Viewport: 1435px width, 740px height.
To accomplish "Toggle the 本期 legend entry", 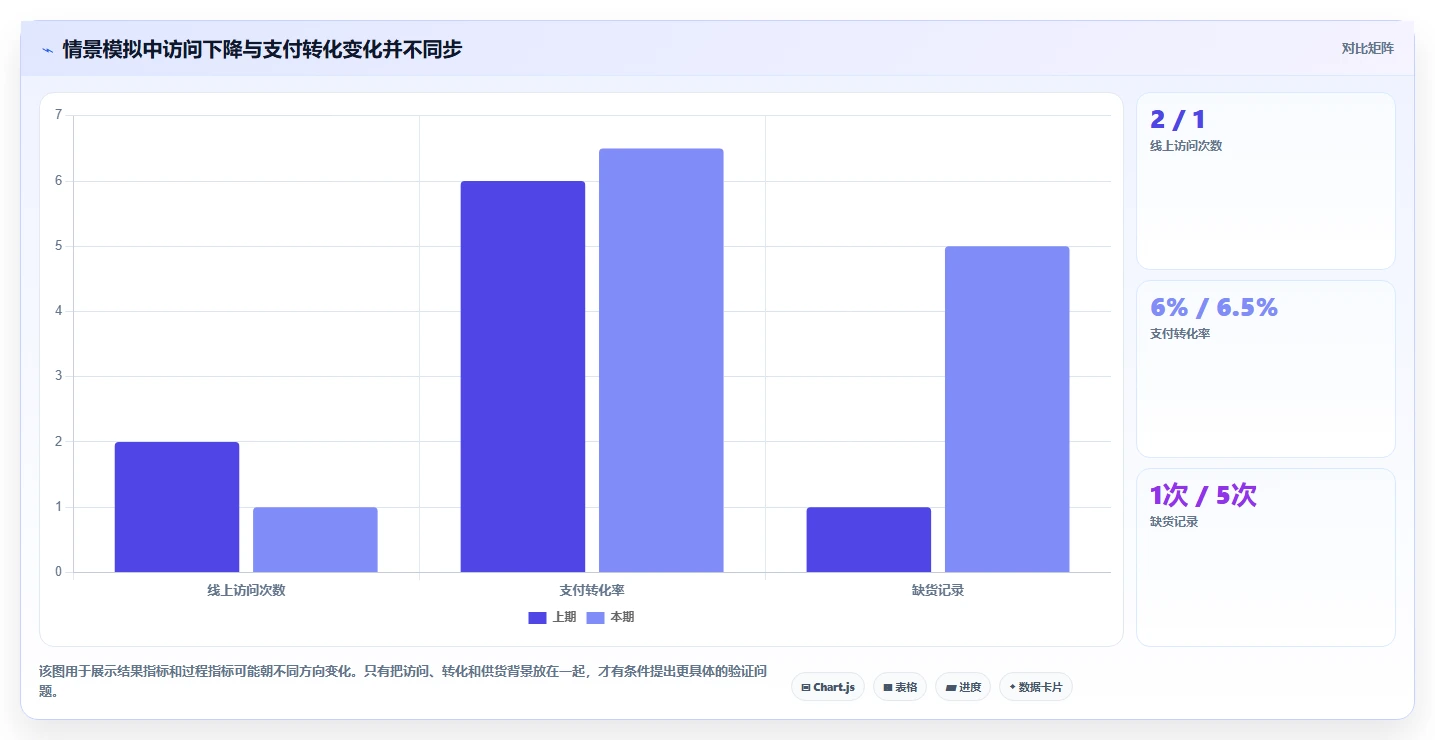I will (x=610, y=617).
